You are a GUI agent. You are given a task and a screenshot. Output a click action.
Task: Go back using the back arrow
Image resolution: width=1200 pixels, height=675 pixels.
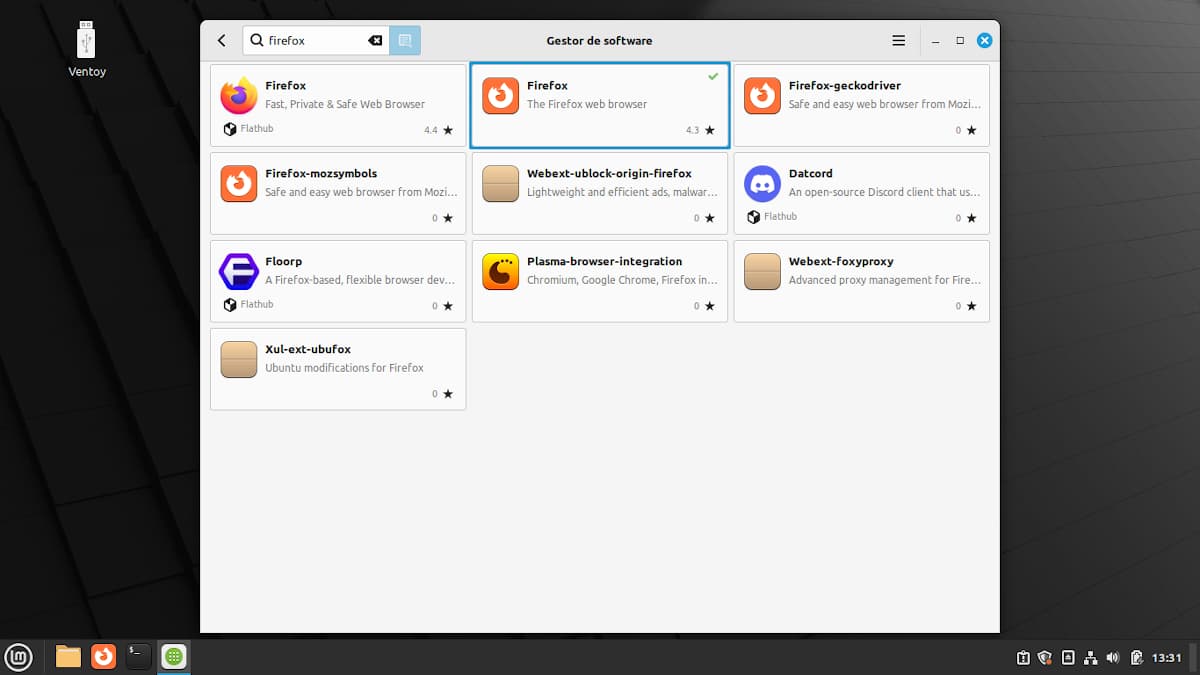pos(221,40)
